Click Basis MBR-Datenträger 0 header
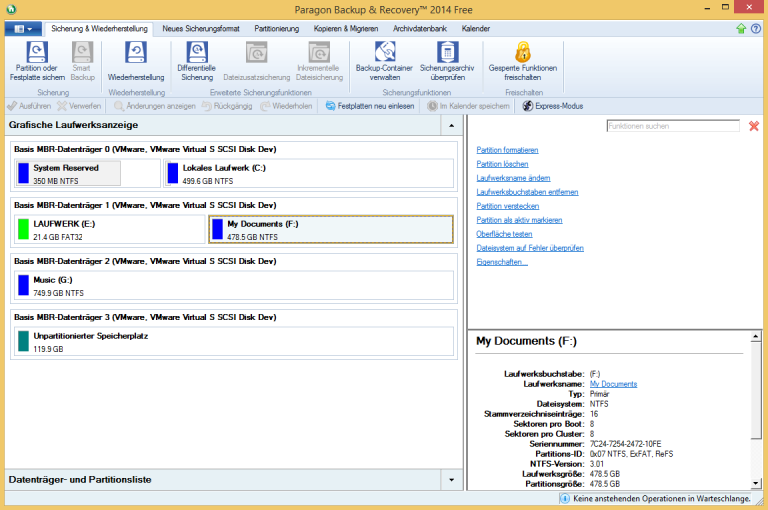 pyautogui.click(x=145, y=149)
